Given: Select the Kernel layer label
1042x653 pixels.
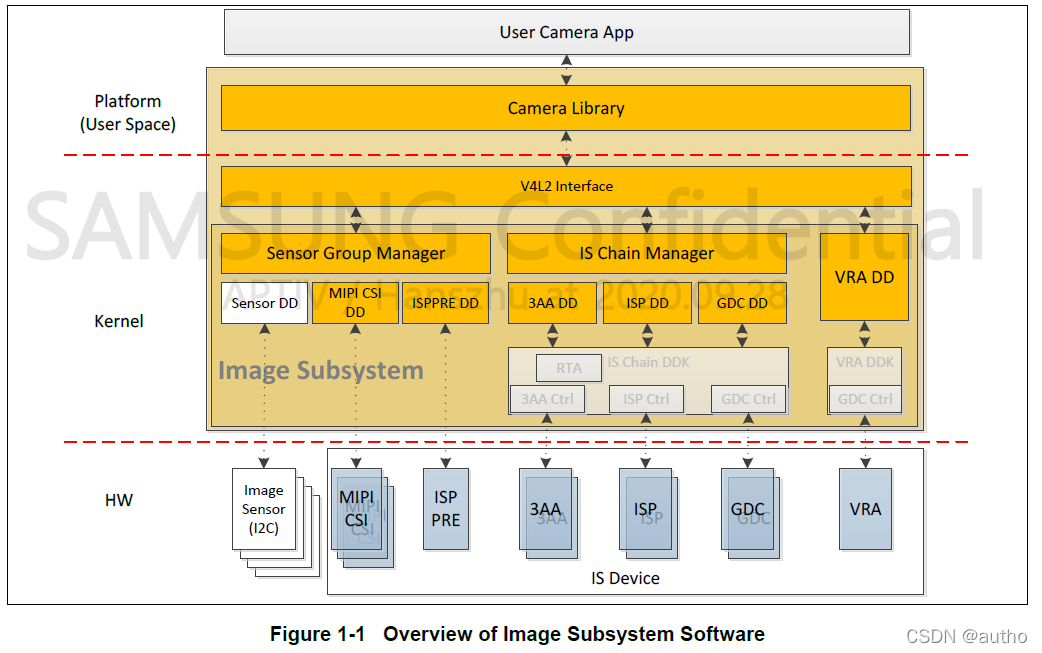Looking at the screenshot, I should click(x=119, y=322).
